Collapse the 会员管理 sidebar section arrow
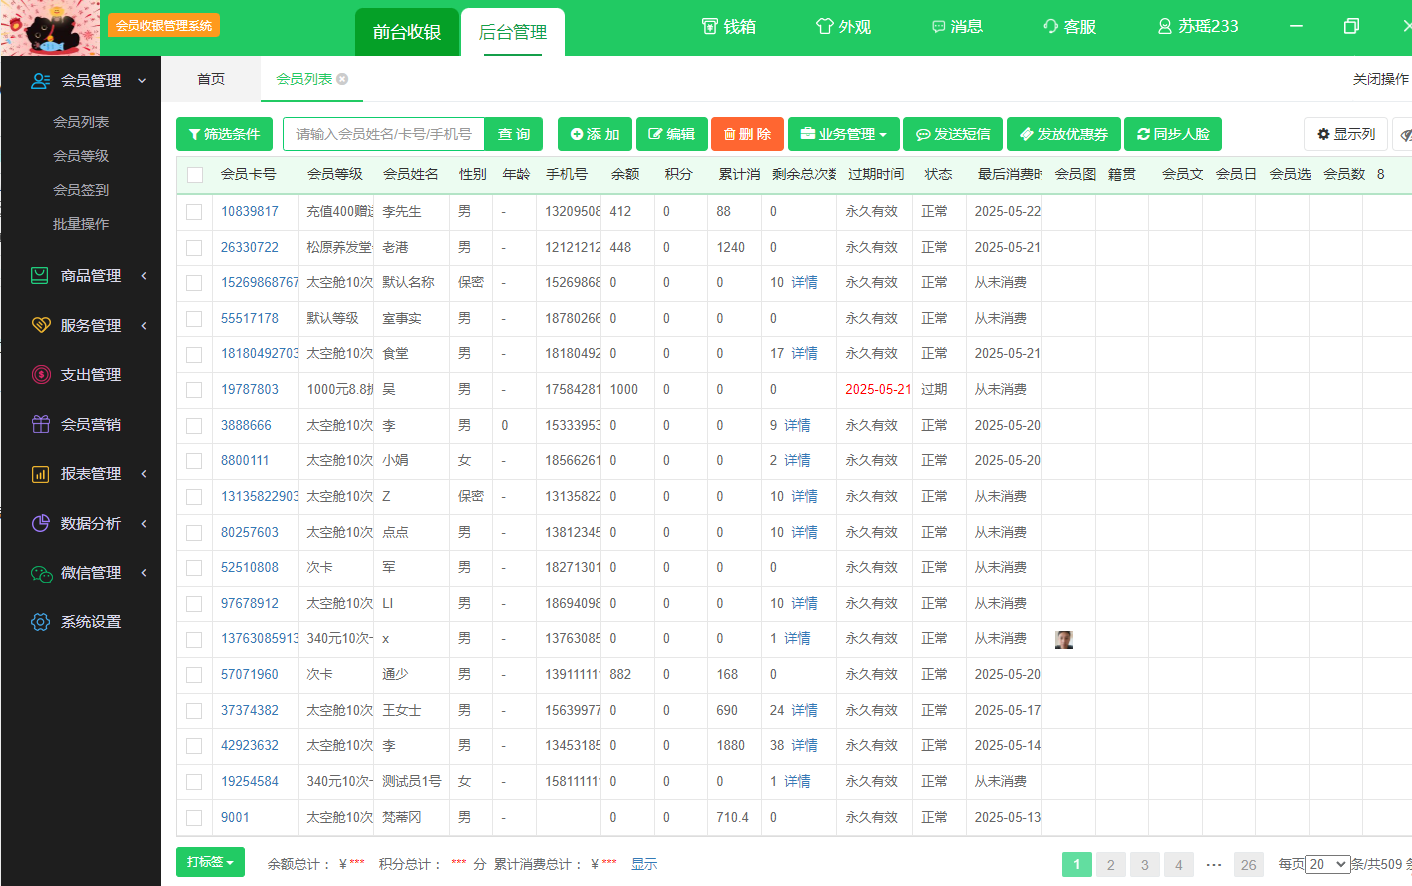 [142, 81]
